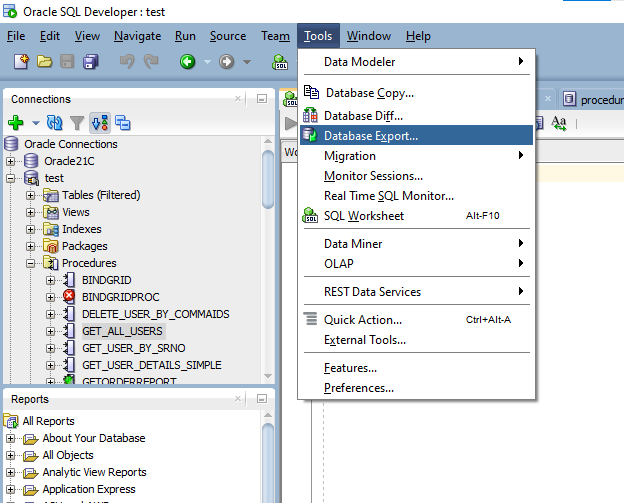This screenshot has height=503, width=624.
Task: Open the Source menu
Action: [x=228, y=36]
